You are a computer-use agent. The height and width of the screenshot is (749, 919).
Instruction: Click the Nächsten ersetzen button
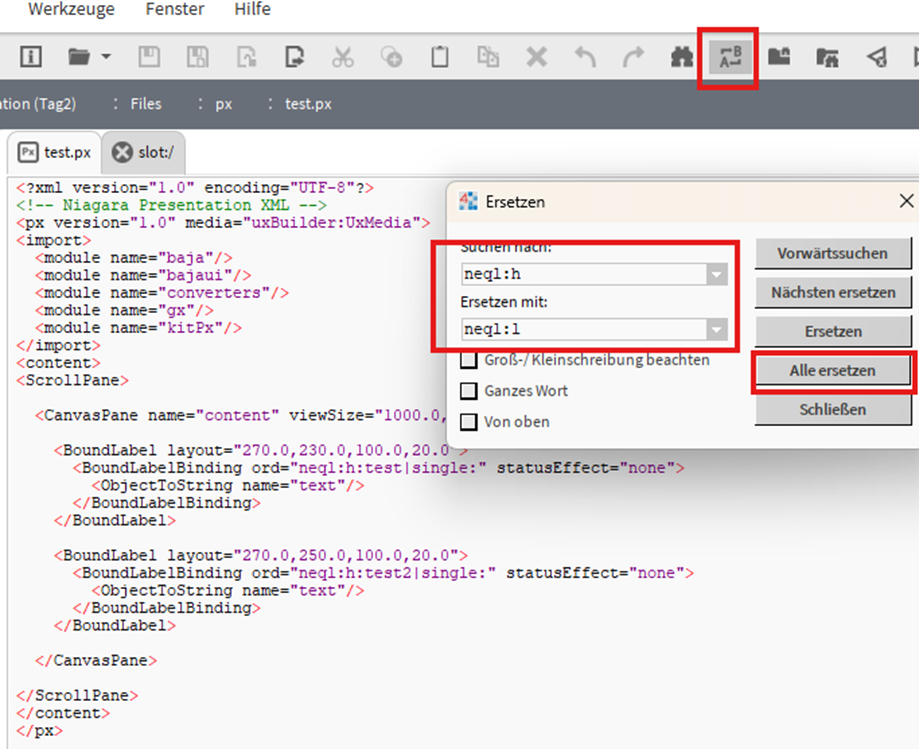click(833, 292)
